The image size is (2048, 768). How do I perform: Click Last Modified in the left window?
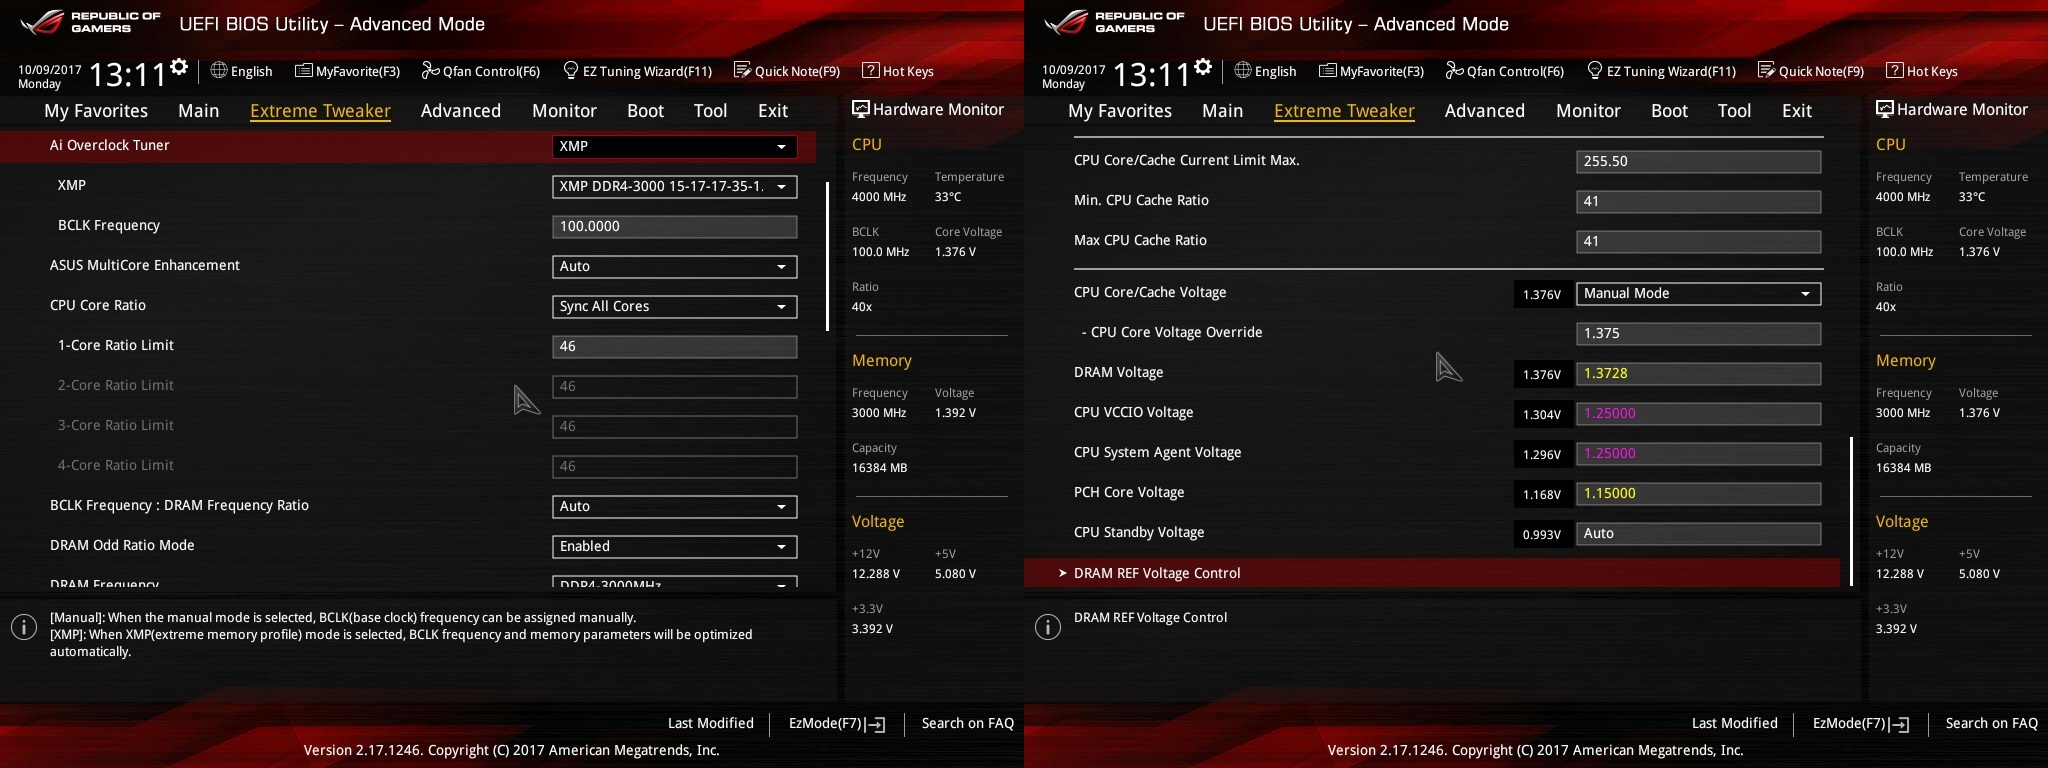tap(711, 723)
